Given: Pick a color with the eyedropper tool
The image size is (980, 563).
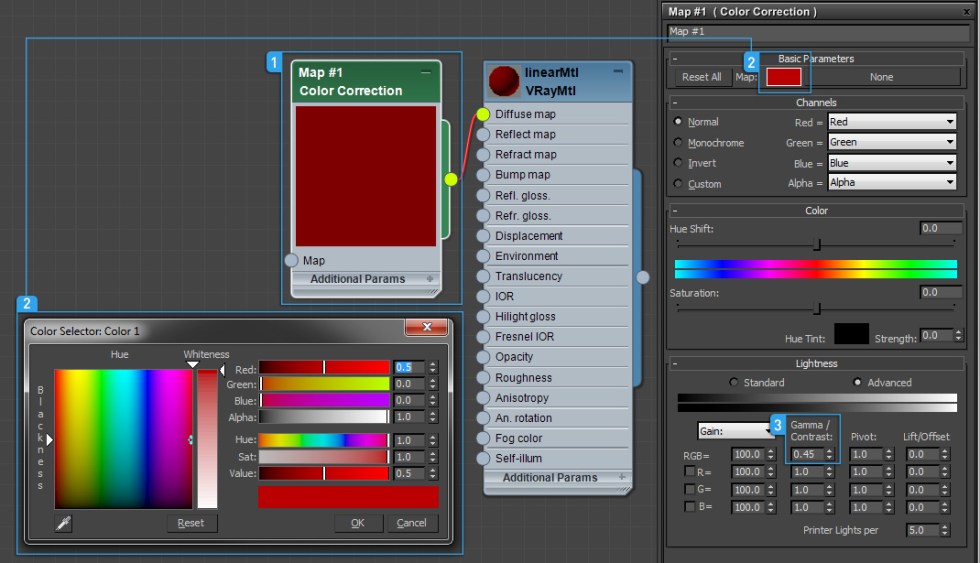Looking at the screenshot, I should click(x=63, y=523).
